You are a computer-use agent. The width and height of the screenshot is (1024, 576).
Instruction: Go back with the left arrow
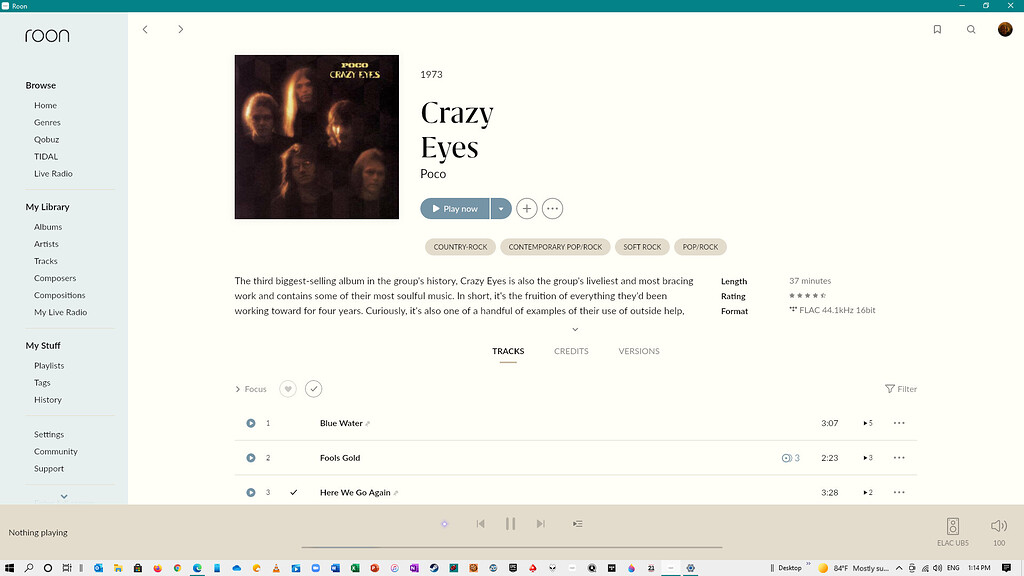[x=145, y=29]
